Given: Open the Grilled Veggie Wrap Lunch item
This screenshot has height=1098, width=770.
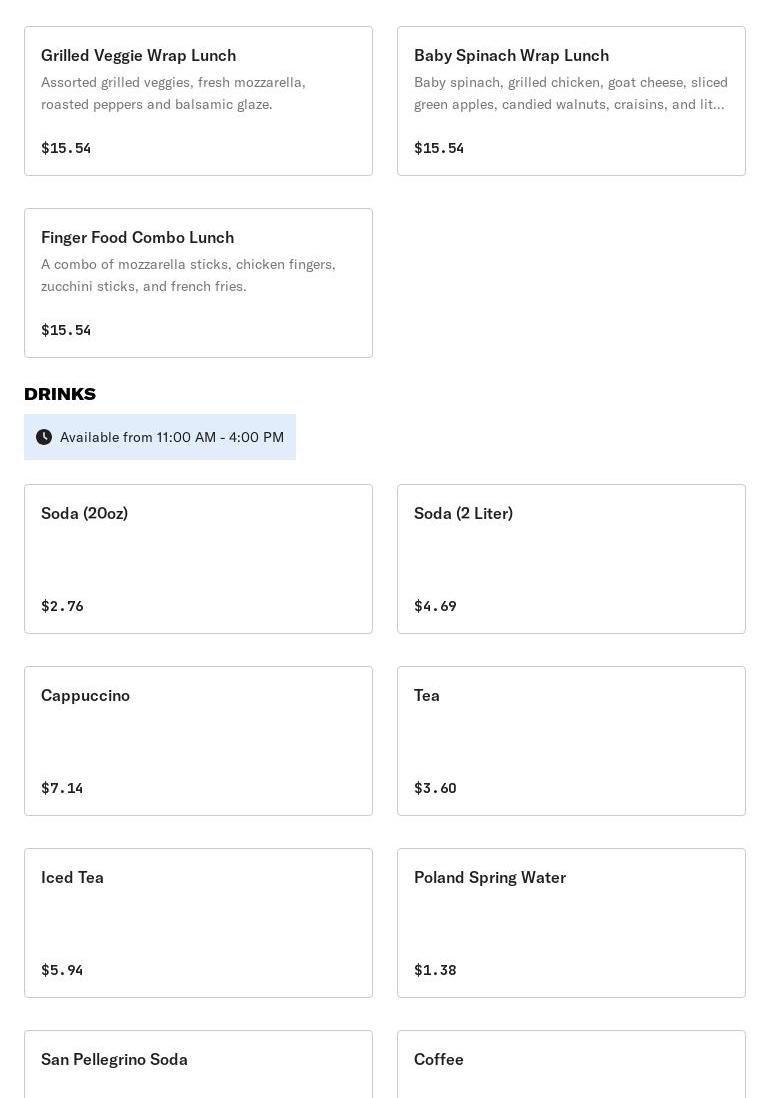Looking at the screenshot, I should point(198,101).
